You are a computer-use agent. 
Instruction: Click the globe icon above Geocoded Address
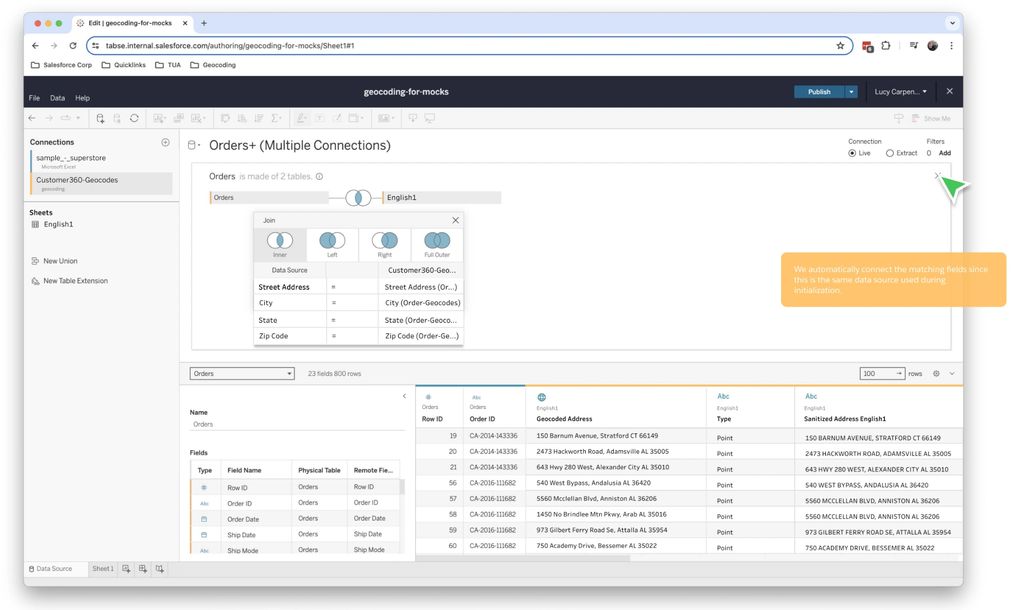(542, 397)
